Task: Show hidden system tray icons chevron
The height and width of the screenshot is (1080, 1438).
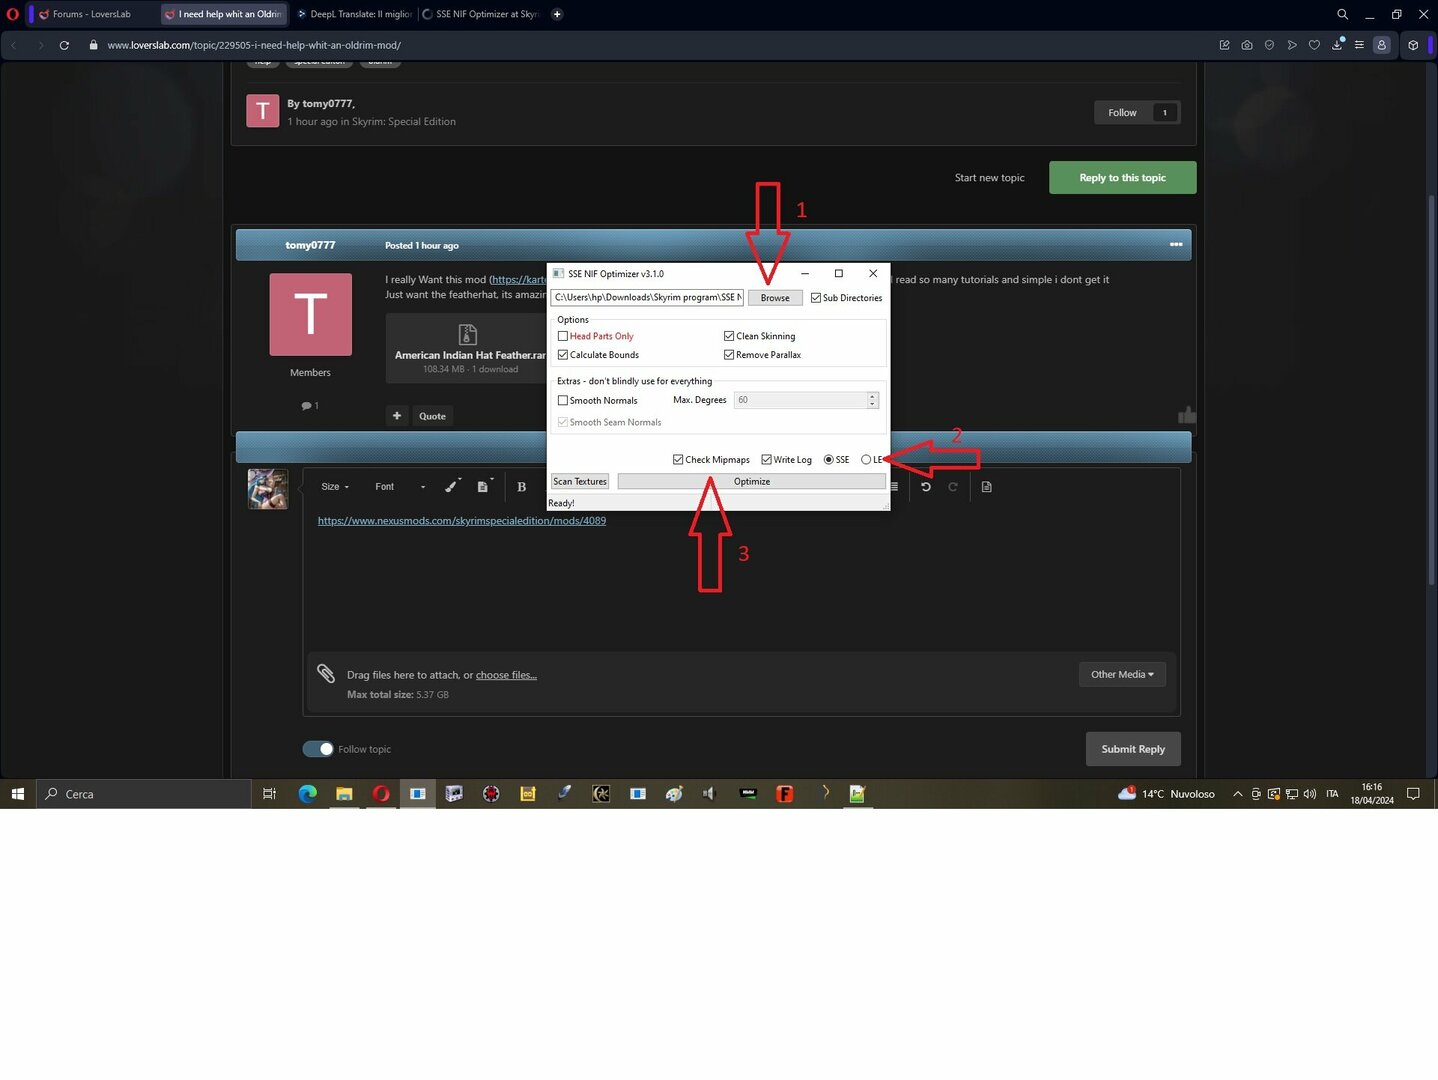Action: coord(1237,794)
